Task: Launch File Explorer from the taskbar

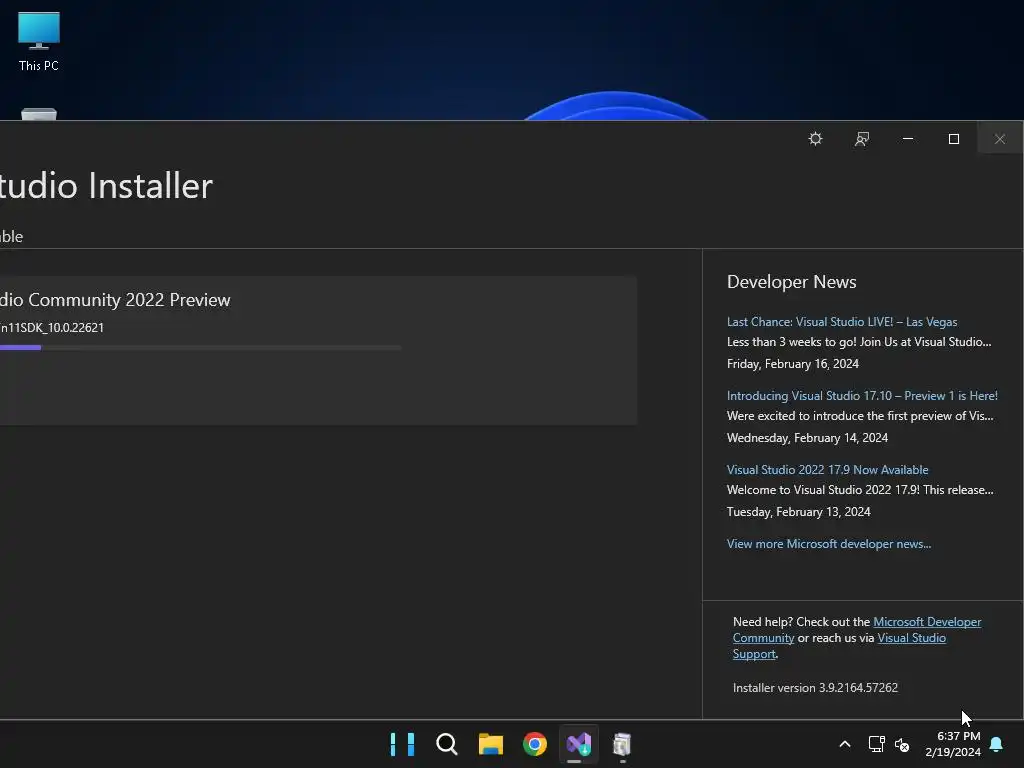Action: click(x=490, y=744)
